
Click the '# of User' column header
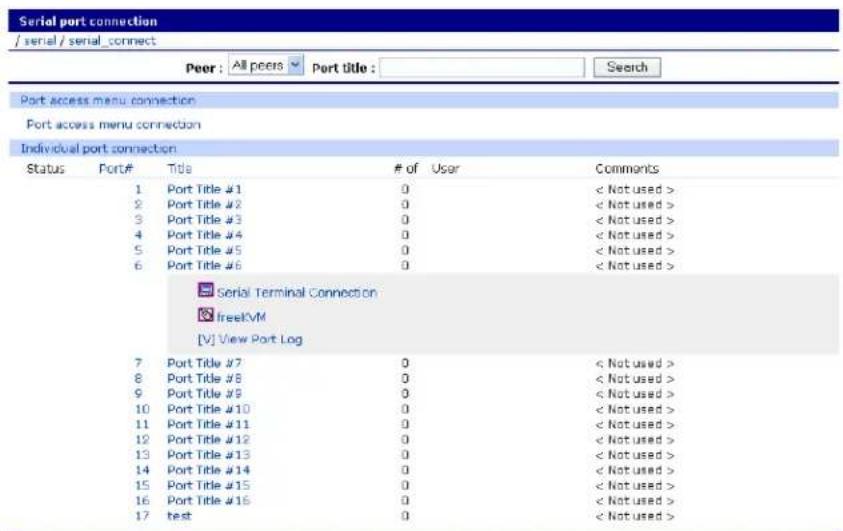click(426, 169)
